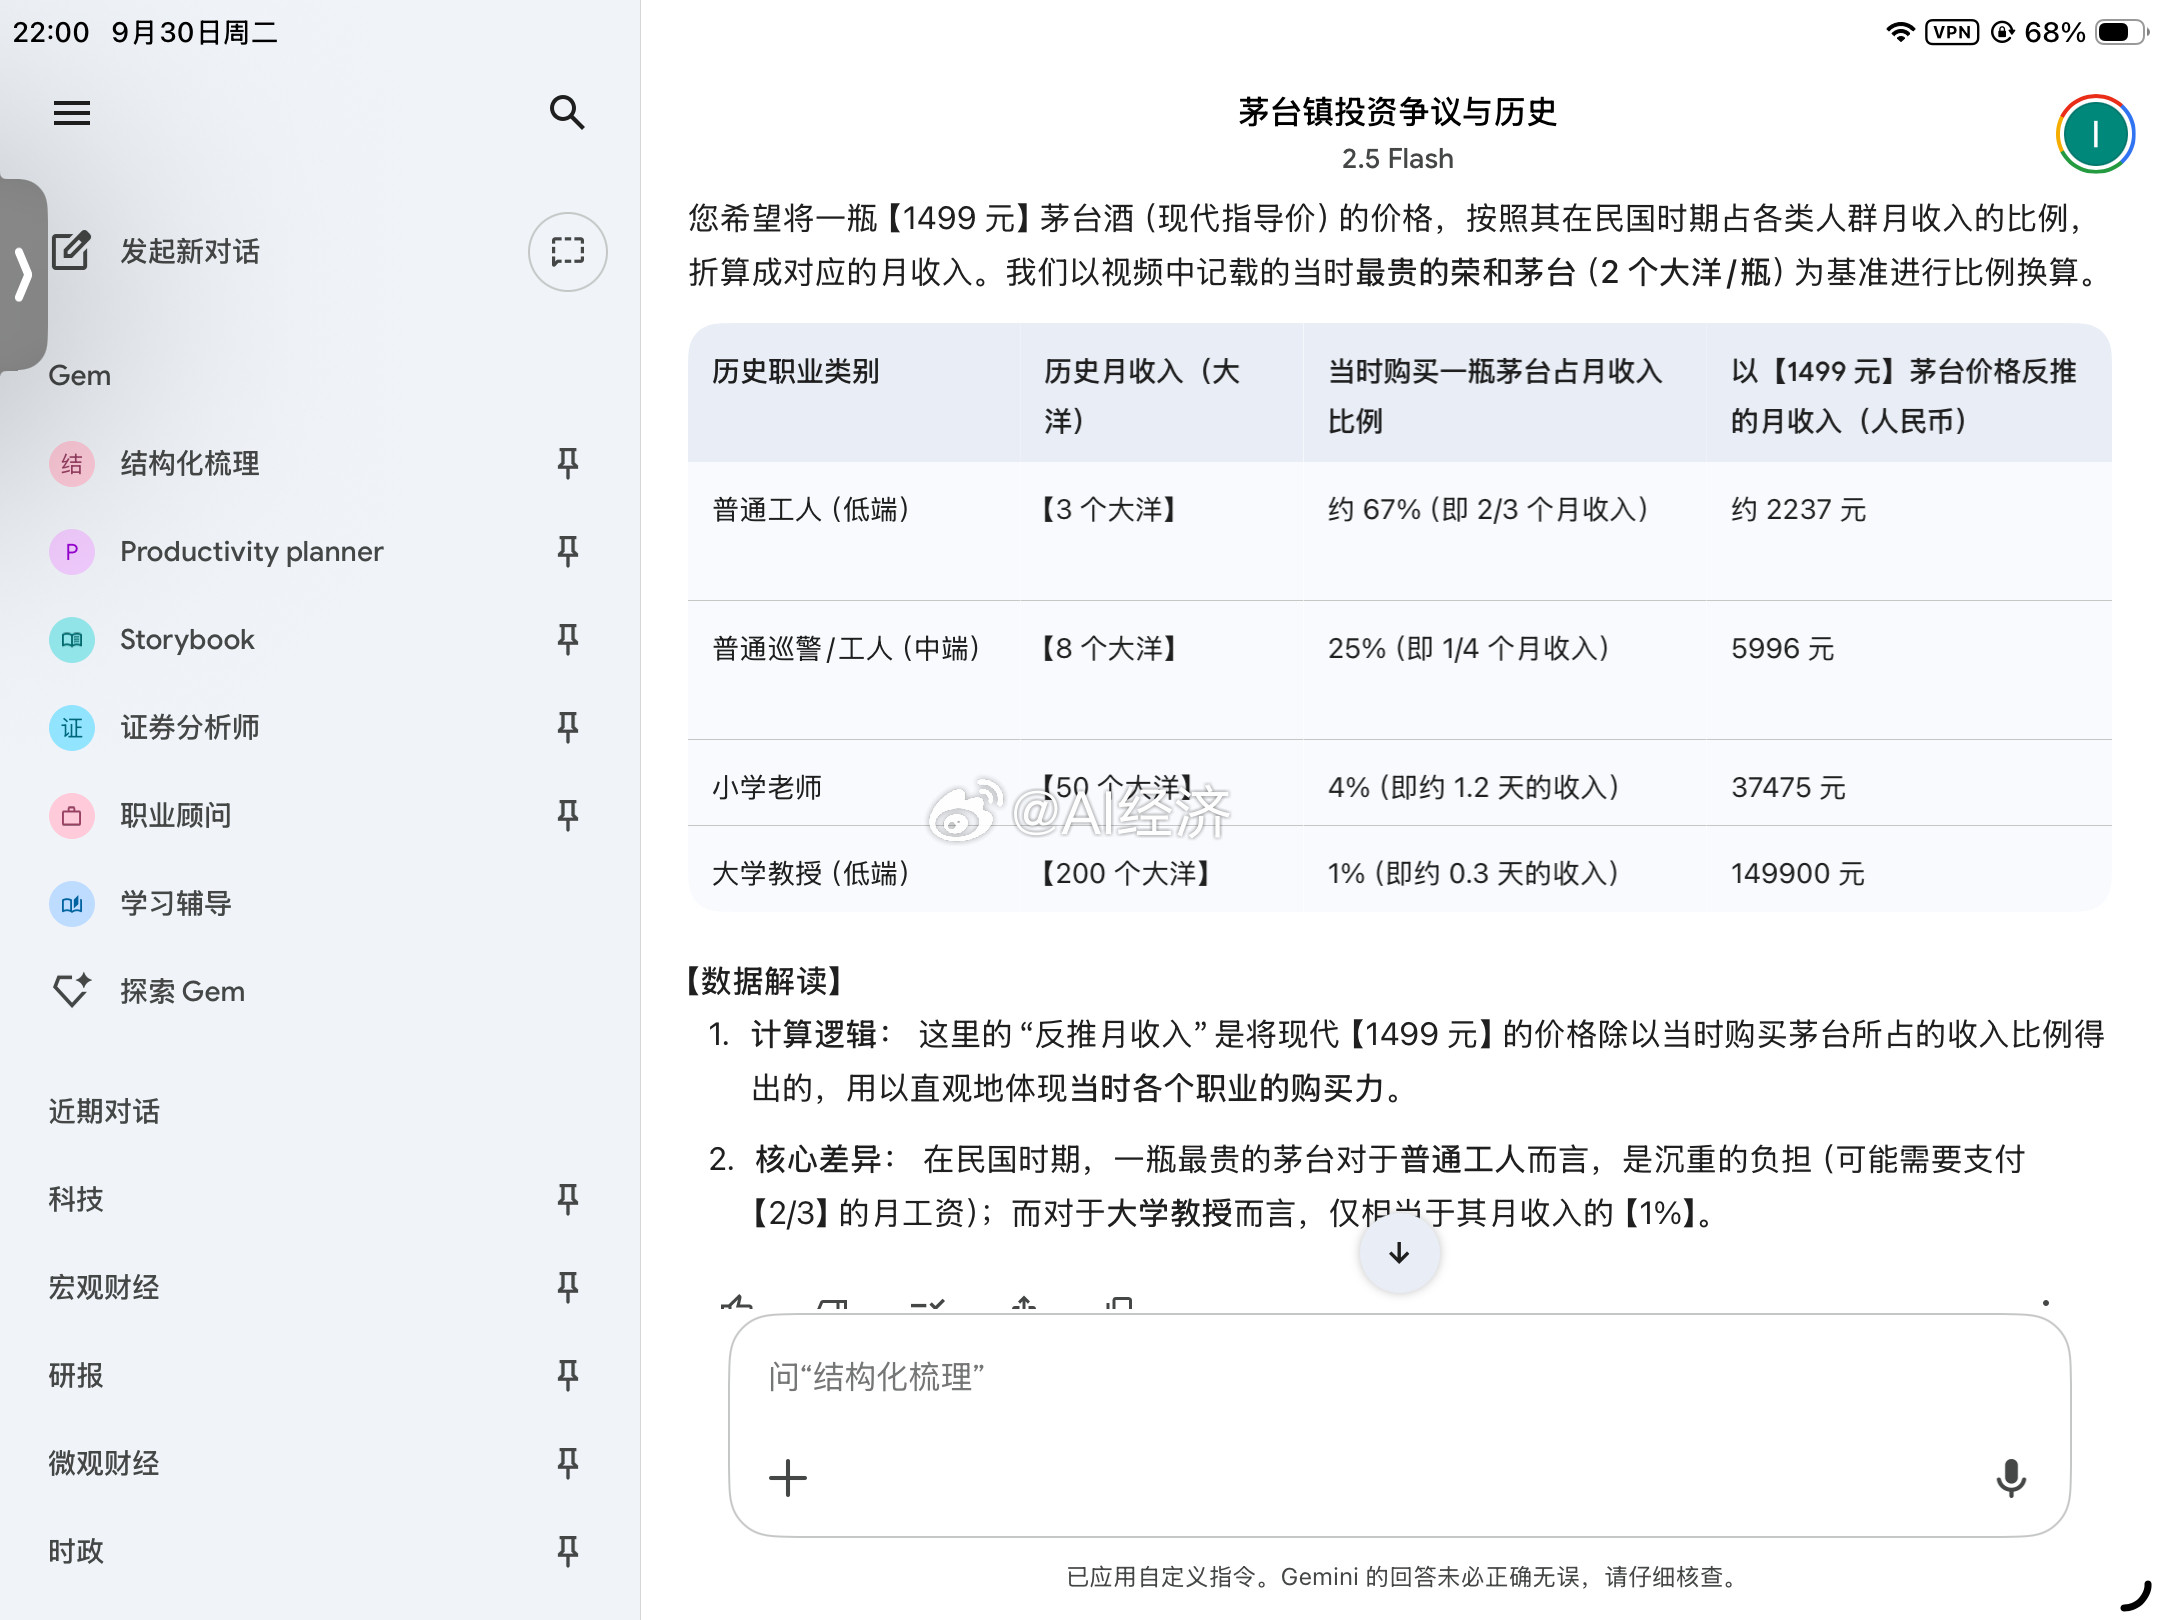The height and width of the screenshot is (1620, 2160).
Task: Click the 职业顾问 briefcase avatar icon
Action: pos(72,815)
